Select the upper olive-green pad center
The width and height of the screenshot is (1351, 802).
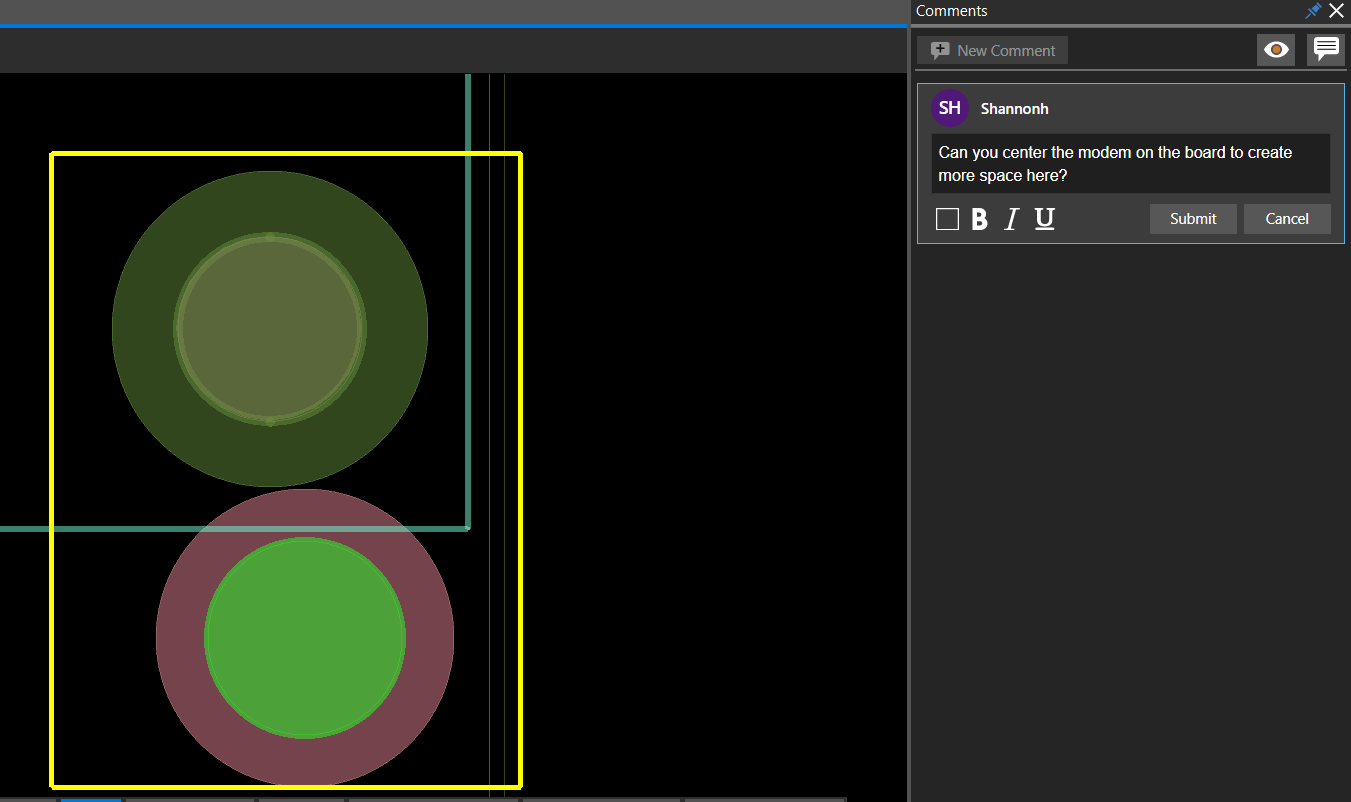tap(270, 328)
